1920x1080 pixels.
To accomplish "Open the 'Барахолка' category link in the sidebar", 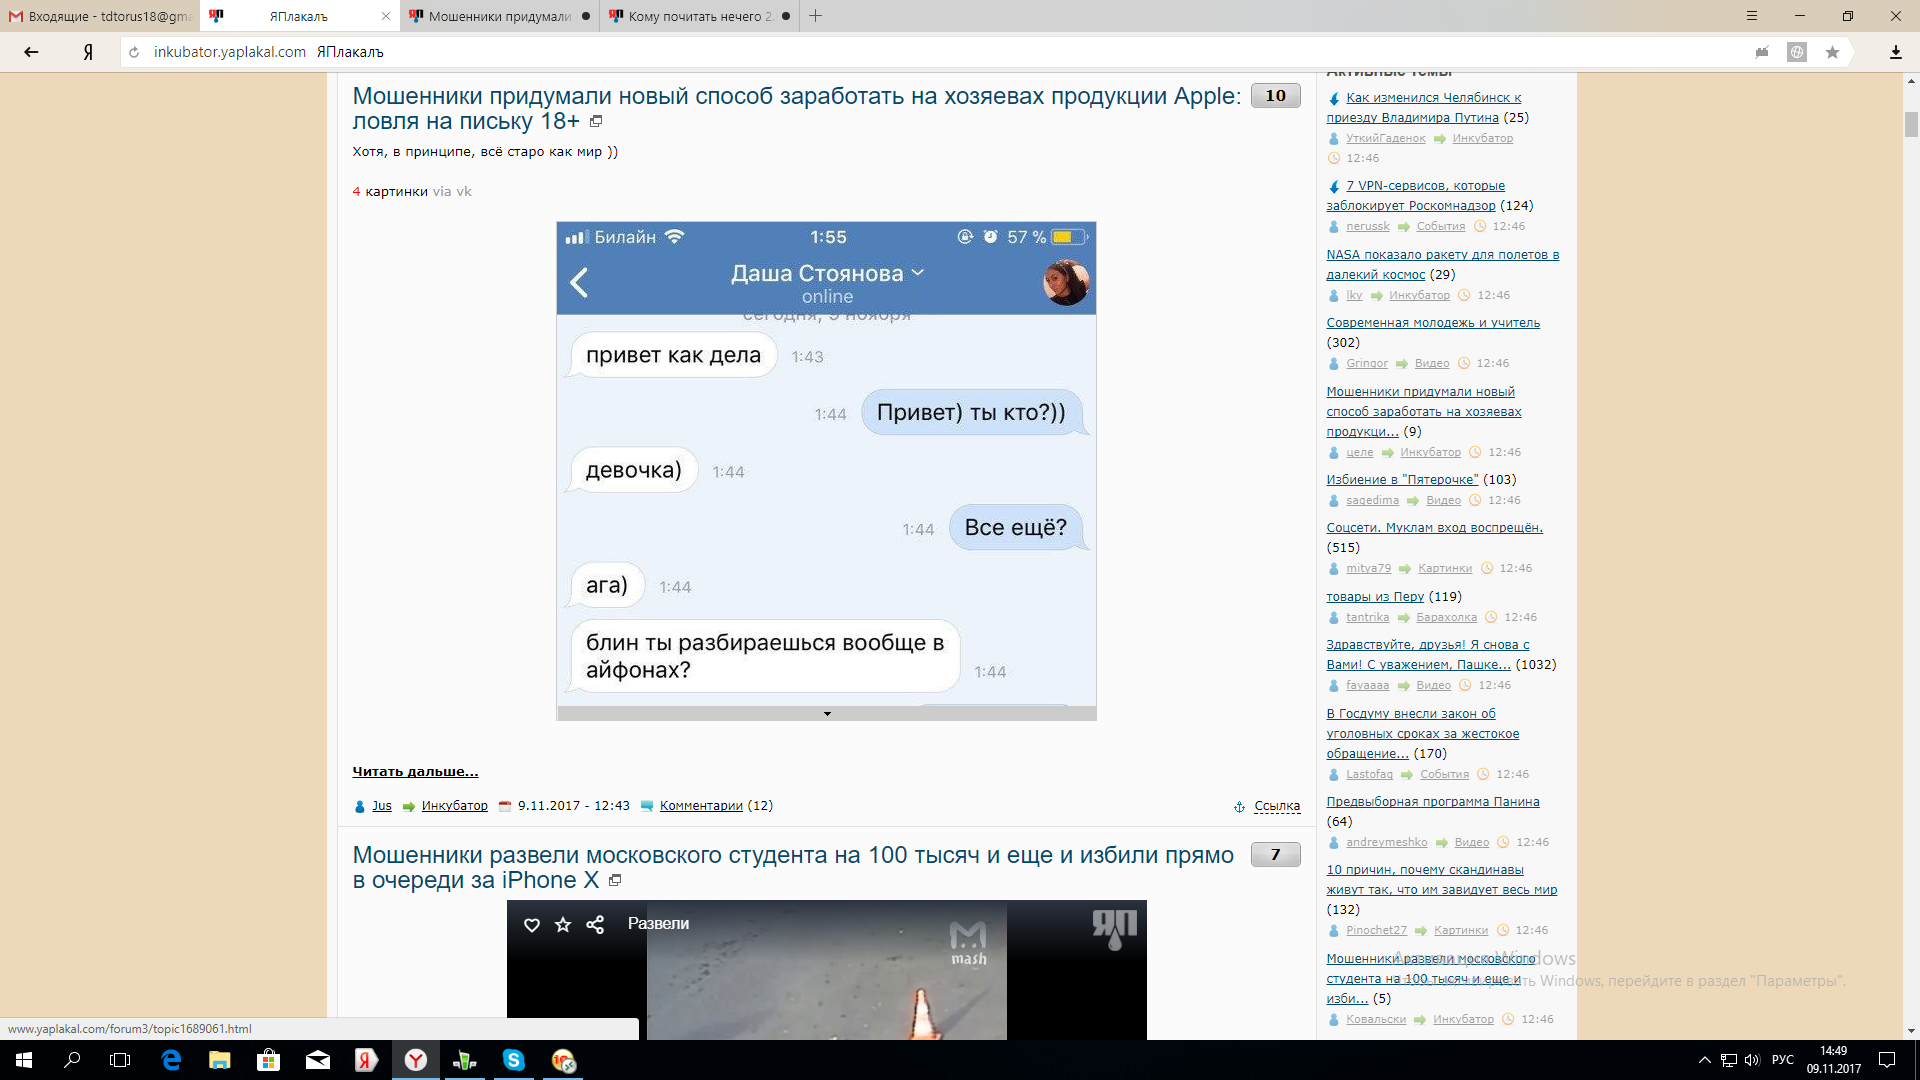I will [x=1446, y=618].
